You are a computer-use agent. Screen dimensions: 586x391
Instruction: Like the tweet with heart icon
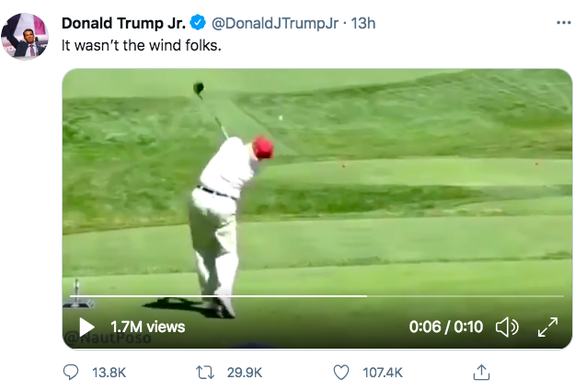341,373
